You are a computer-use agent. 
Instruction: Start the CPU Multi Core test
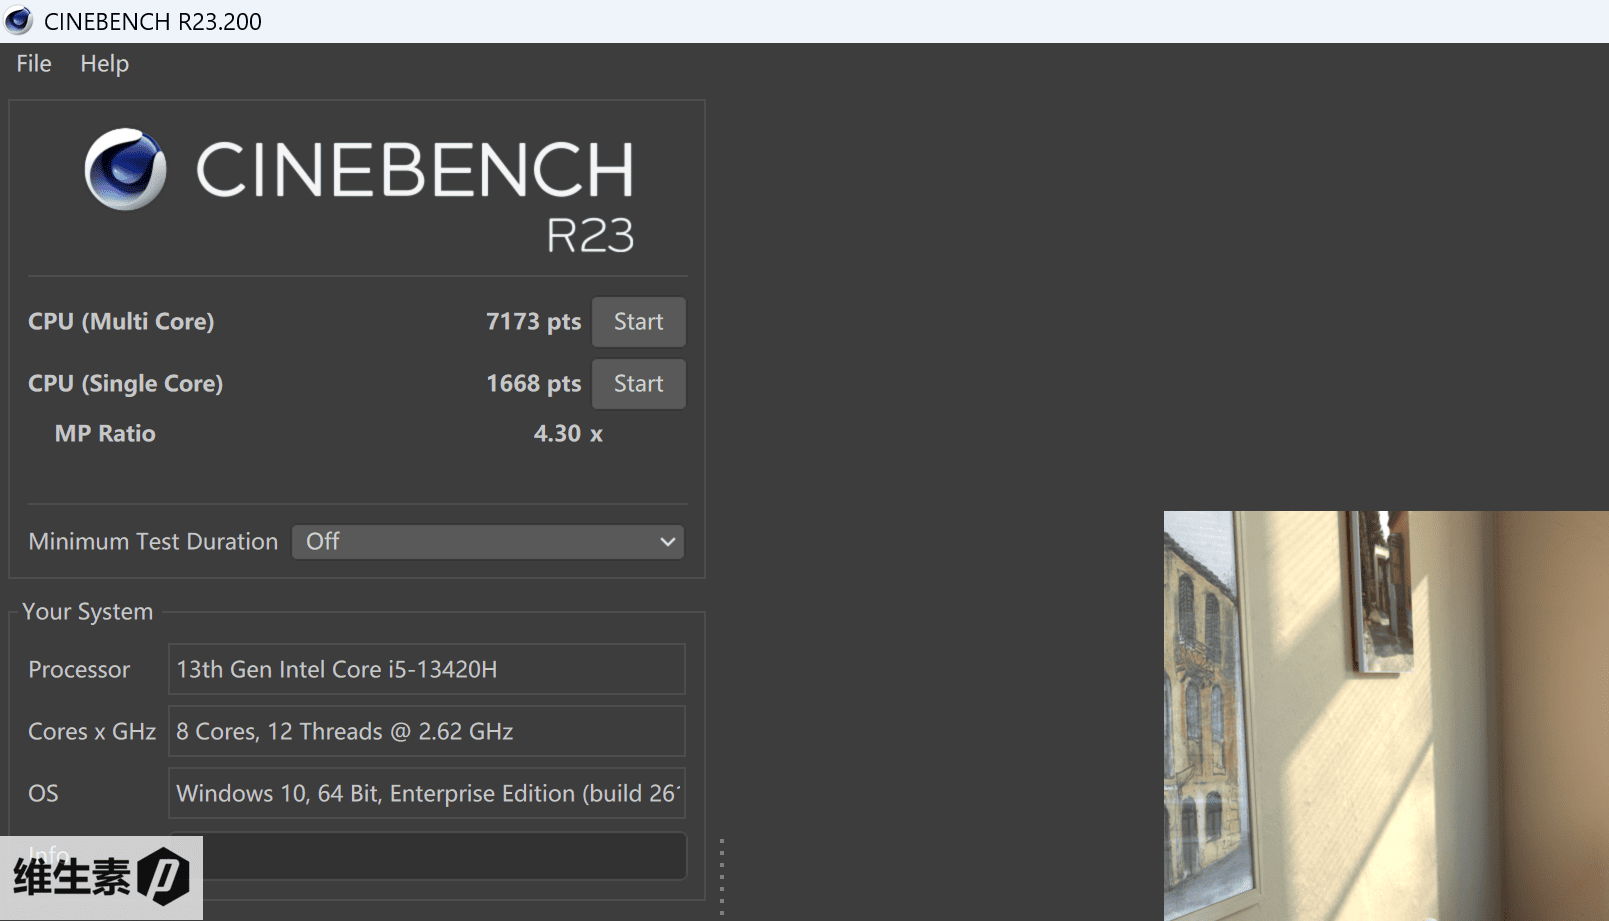(x=638, y=322)
